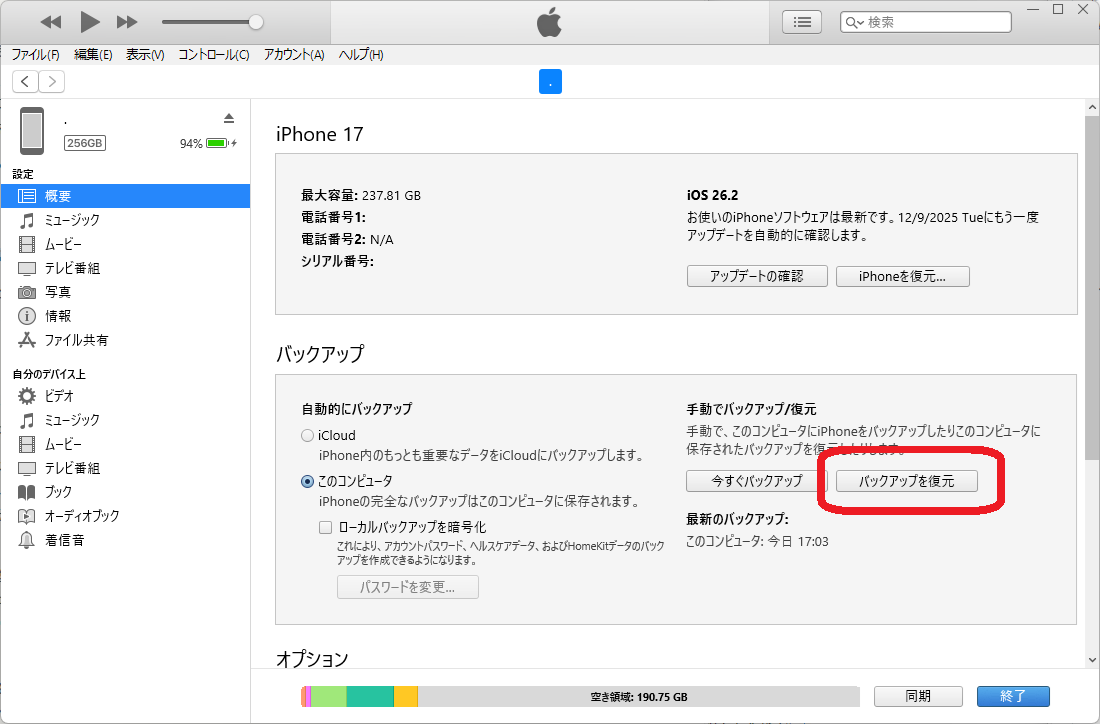This screenshot has height=724, width=1100.
Task: Open the コントロール(C) menu
Action: coord(213,55)
